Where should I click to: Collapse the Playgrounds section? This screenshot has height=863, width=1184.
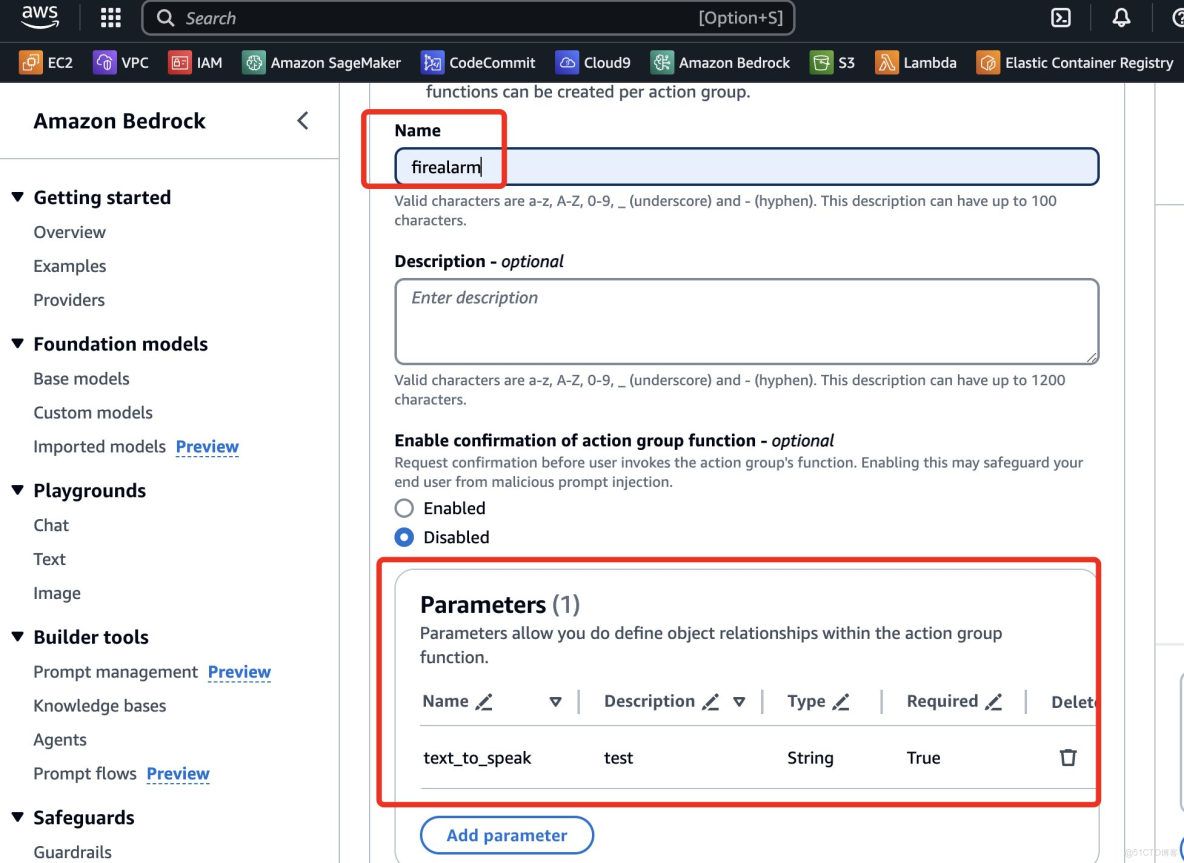coord(17,490)
